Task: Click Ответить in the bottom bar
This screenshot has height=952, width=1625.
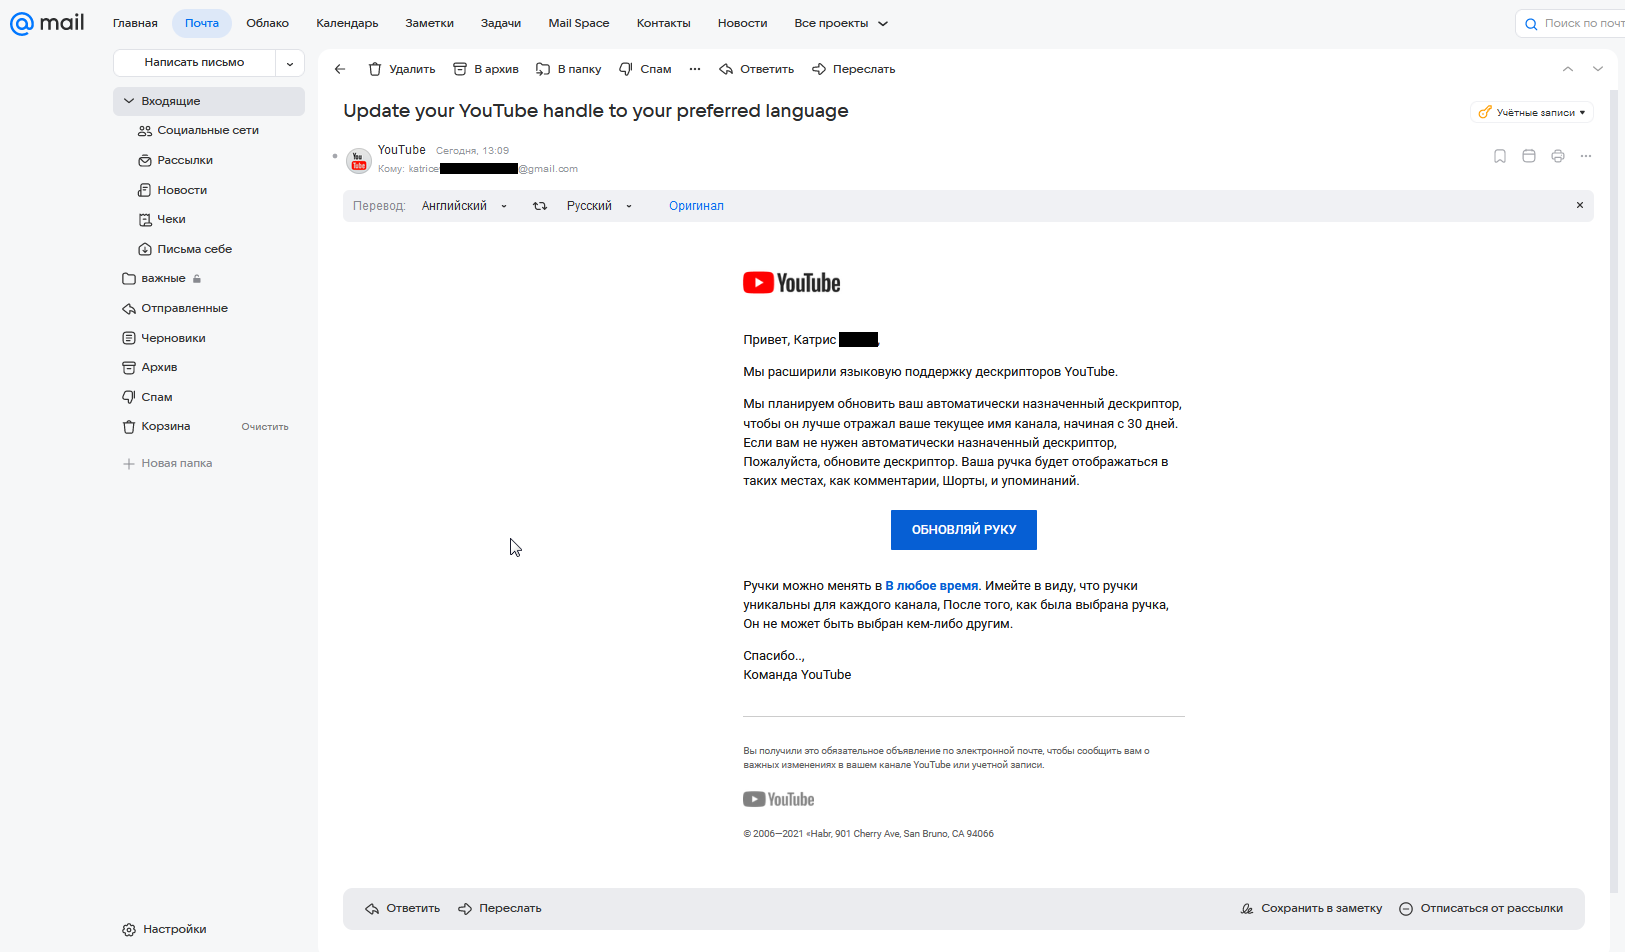Action: [x=403, y=908]
